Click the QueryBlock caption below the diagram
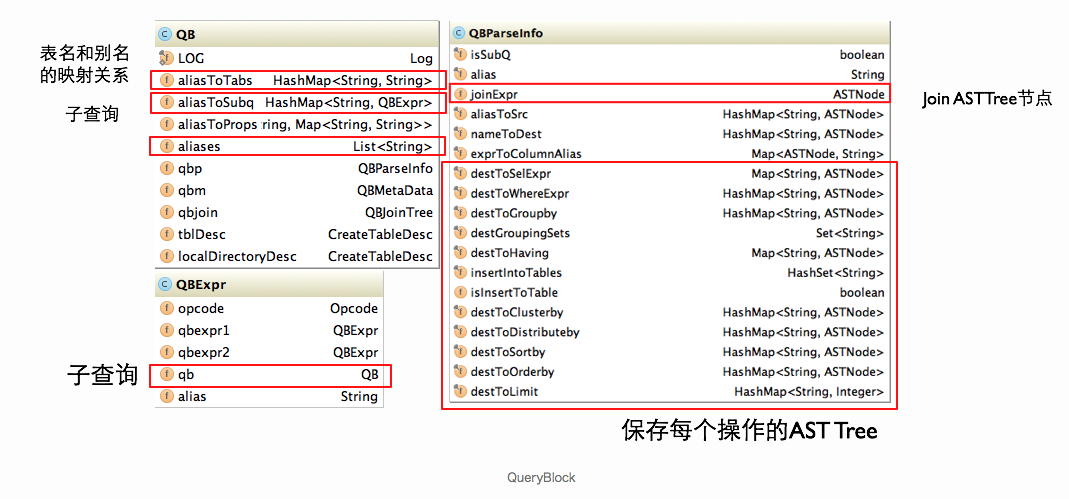Image resolution: width=1069 pixels, height=499 pixels. (x=541, y=477)
